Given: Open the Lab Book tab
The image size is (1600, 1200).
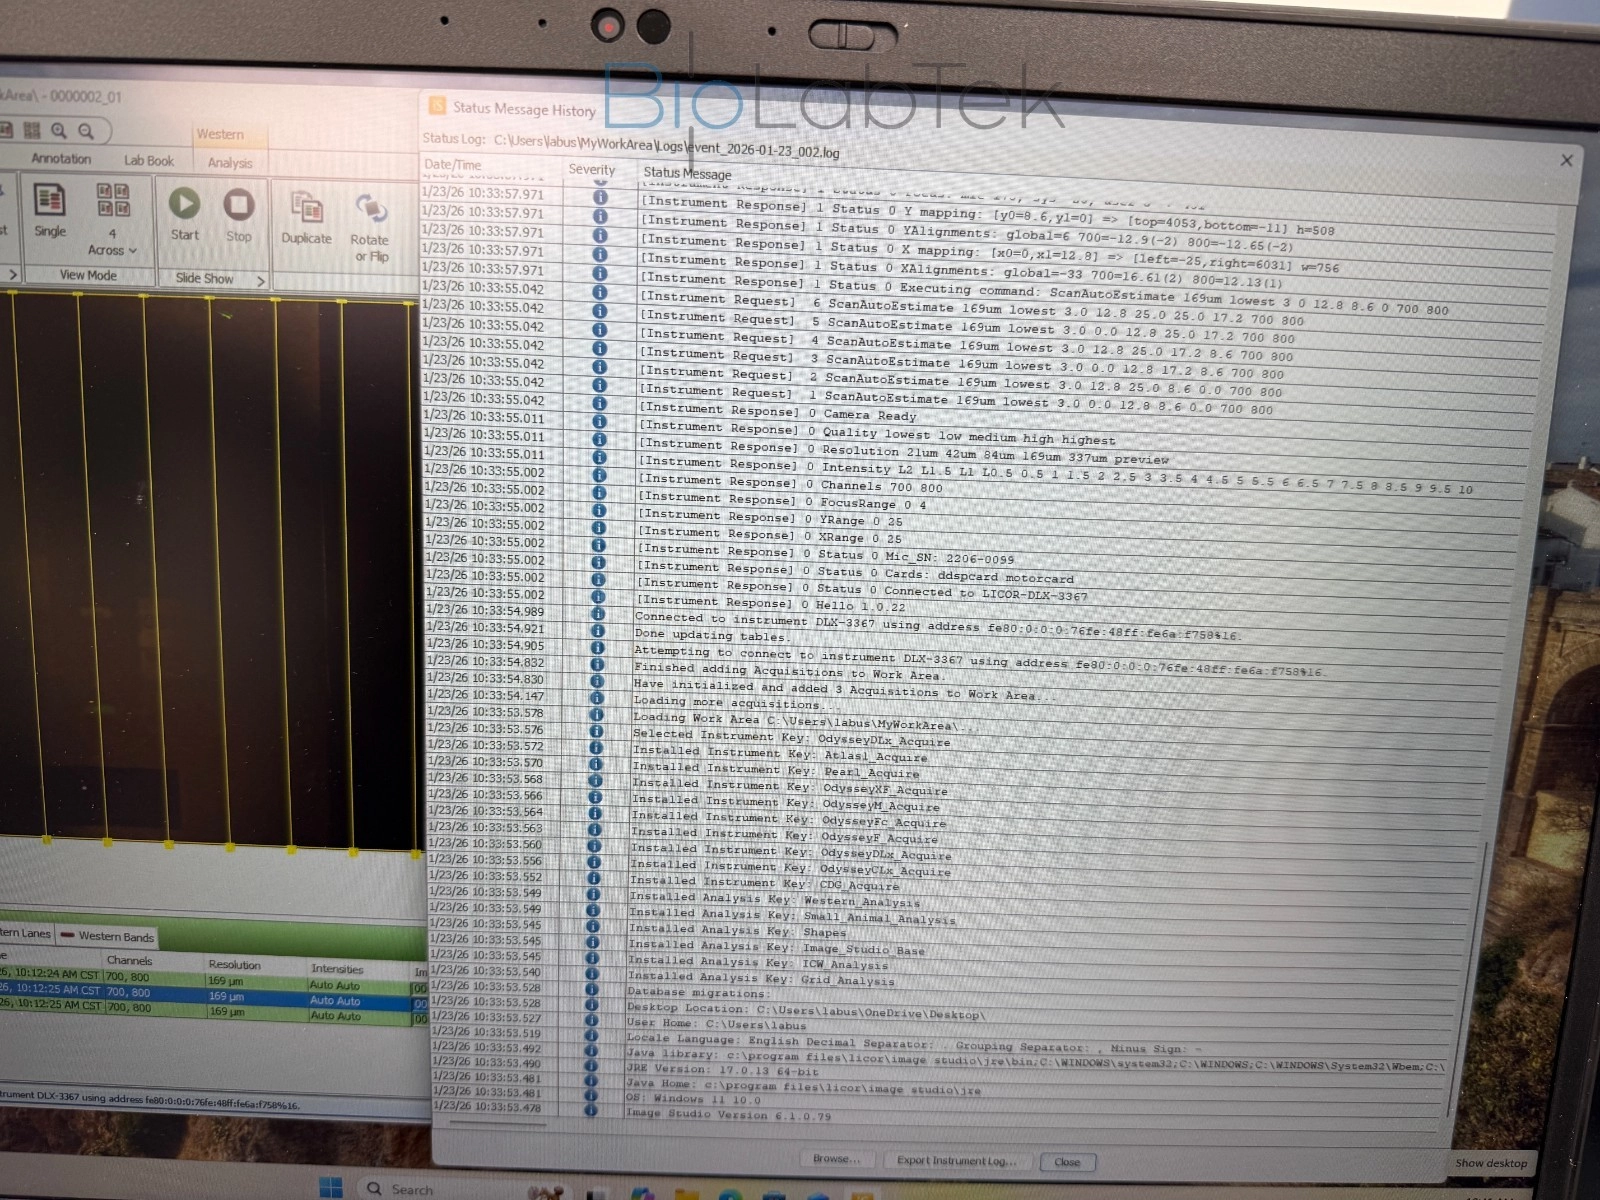Looking at the screenshot, I should 148,160.
